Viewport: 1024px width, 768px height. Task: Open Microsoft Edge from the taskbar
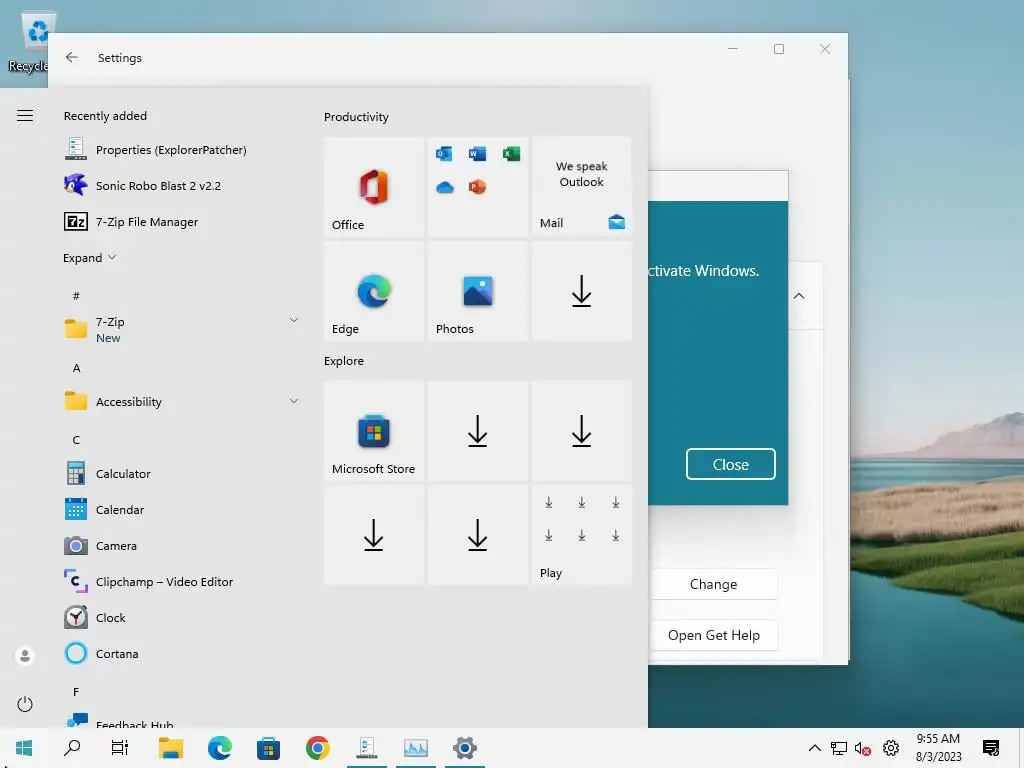(x=219, y=748)
